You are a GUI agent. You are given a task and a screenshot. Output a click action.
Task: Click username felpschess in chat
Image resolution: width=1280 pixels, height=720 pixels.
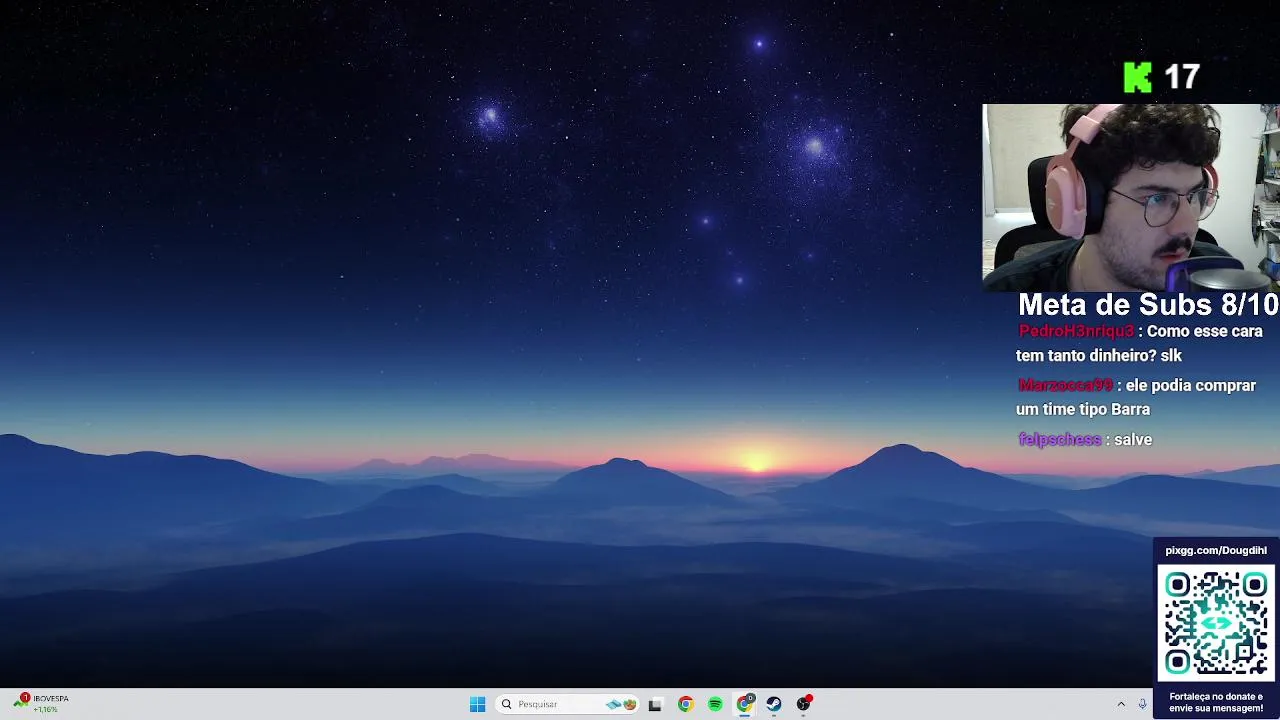[x=1059, y=439]
